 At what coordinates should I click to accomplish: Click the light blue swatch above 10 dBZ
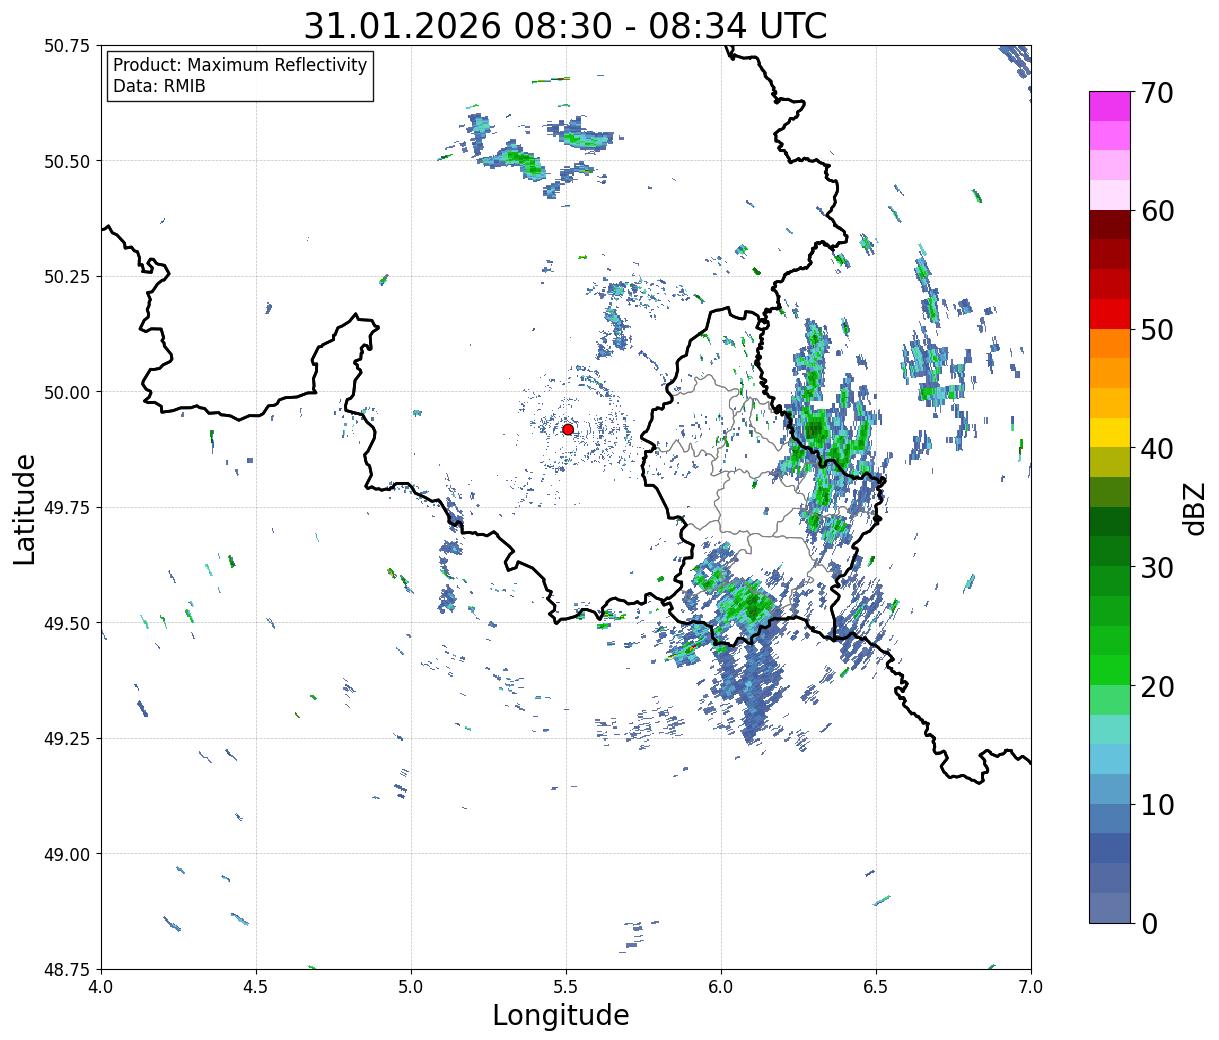tap(1110, 760)
